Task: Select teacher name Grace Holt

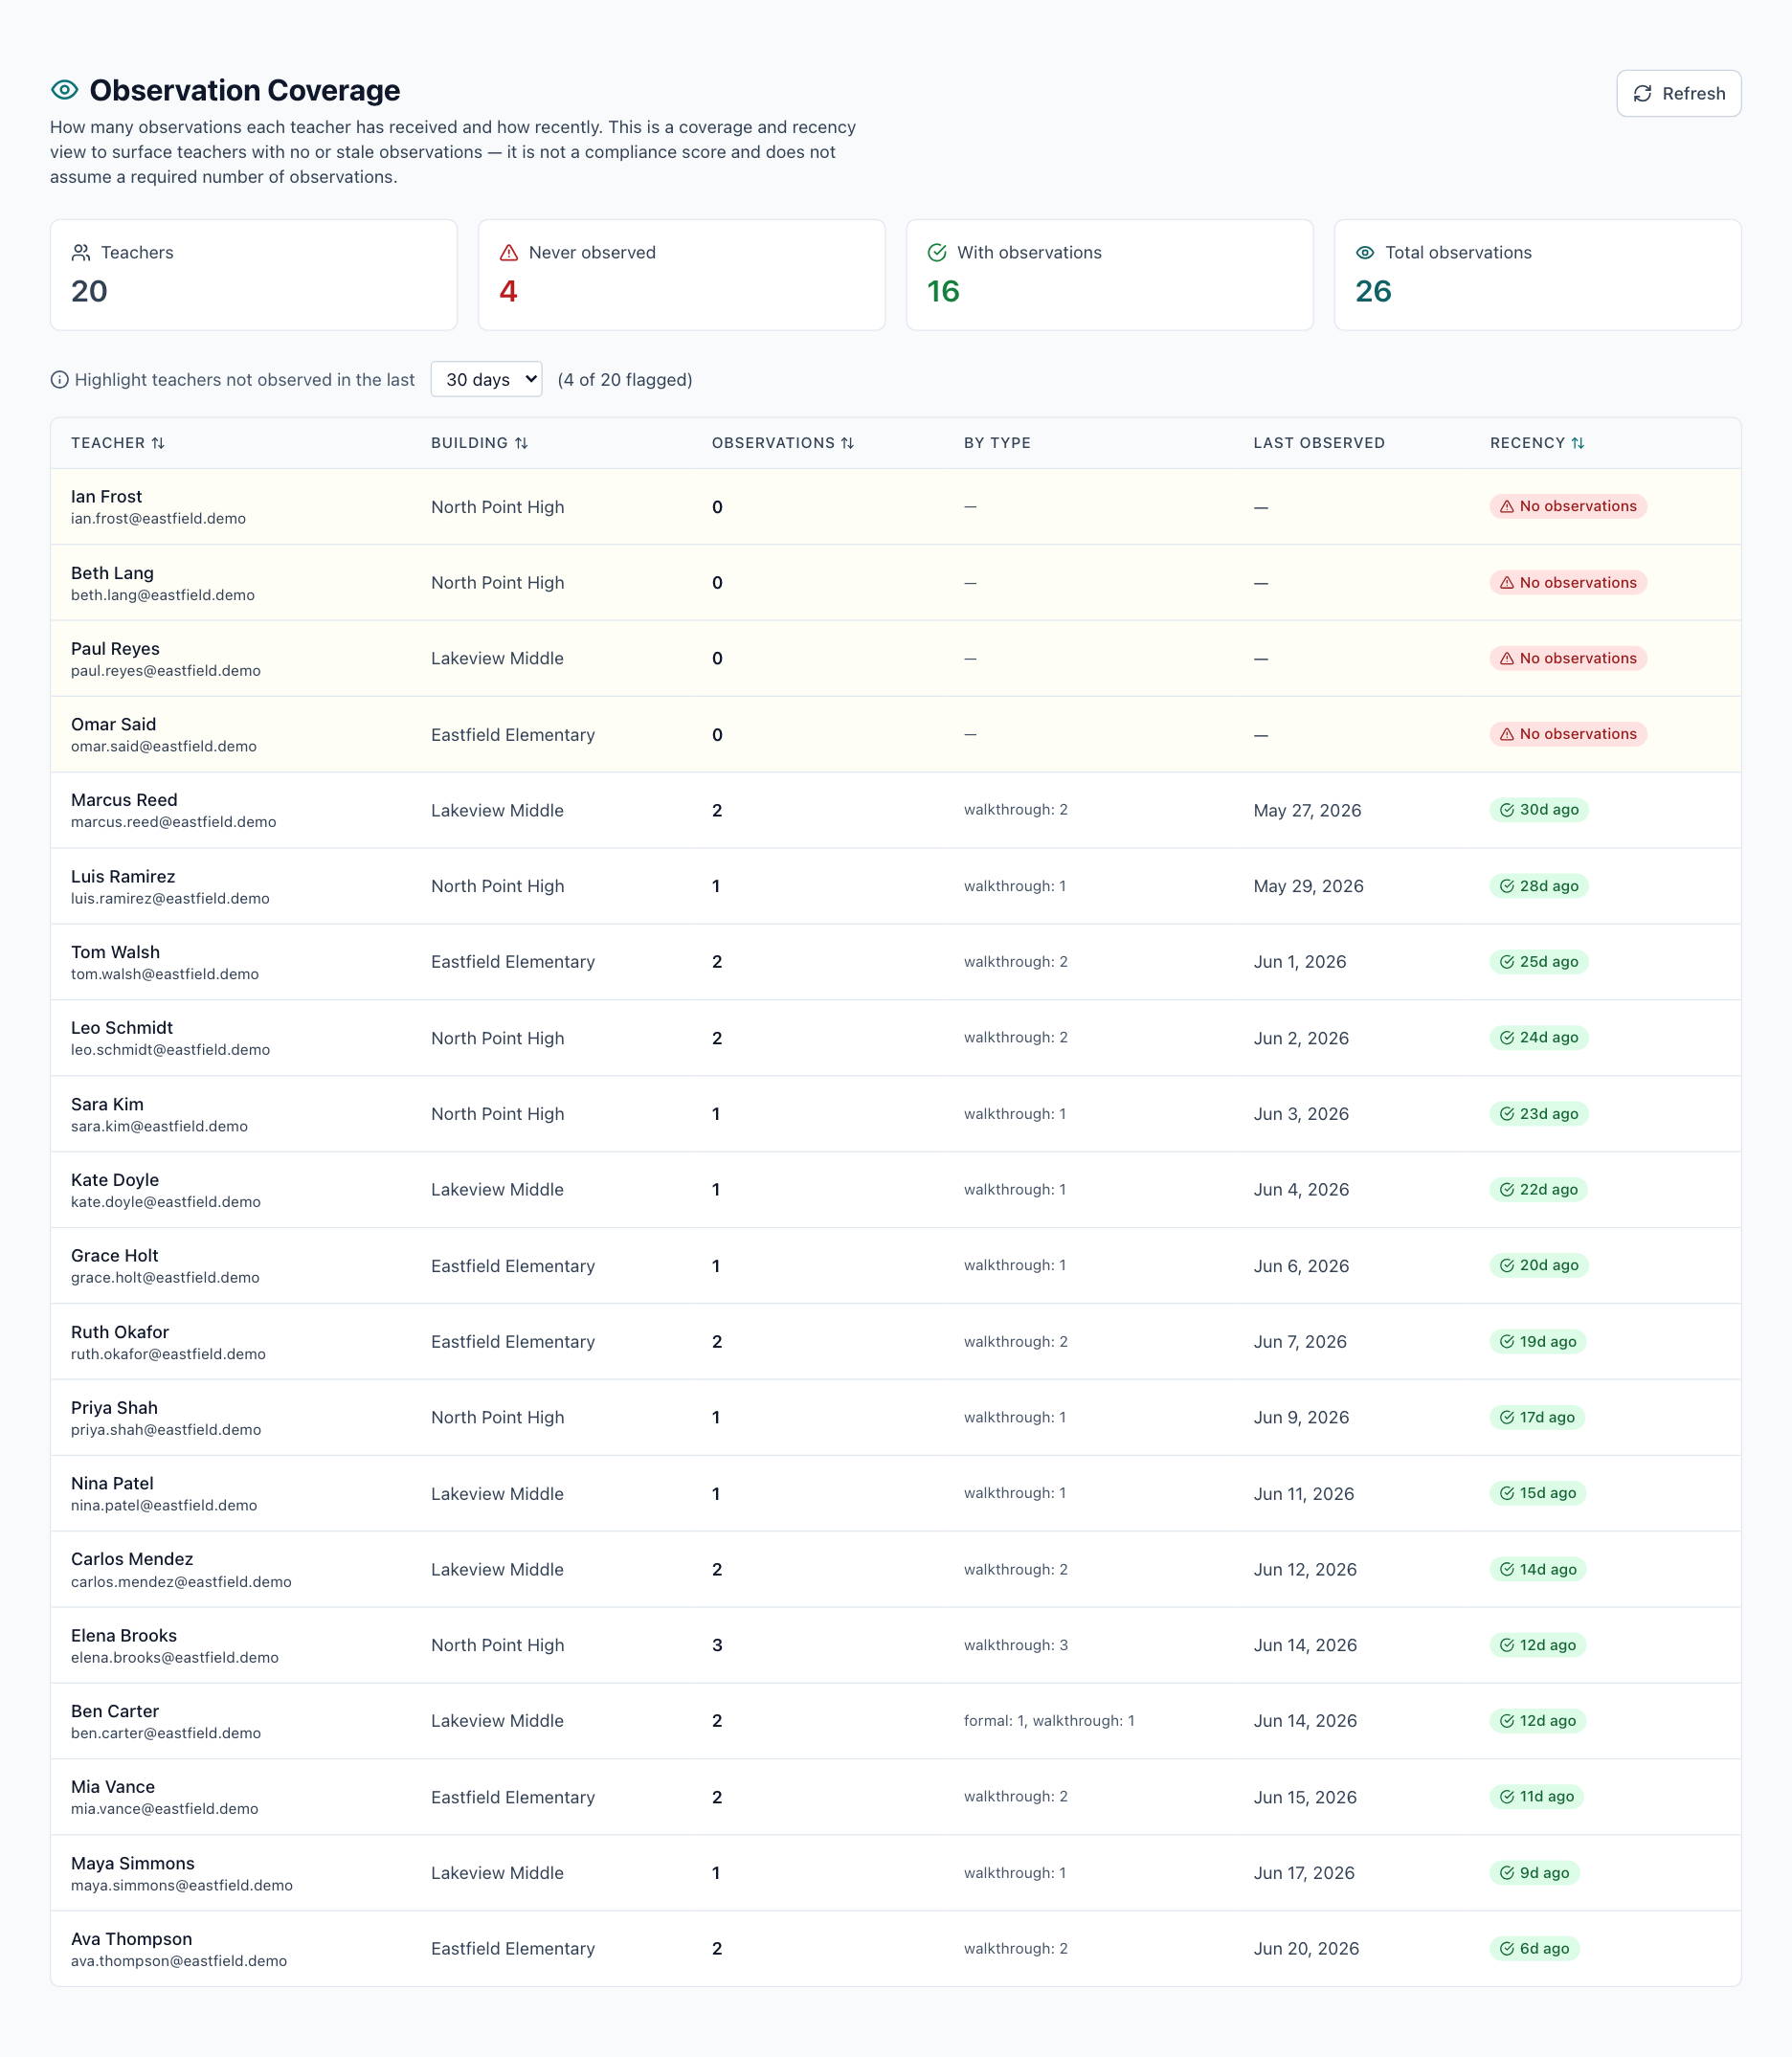Action: [x=115, y=1256]
